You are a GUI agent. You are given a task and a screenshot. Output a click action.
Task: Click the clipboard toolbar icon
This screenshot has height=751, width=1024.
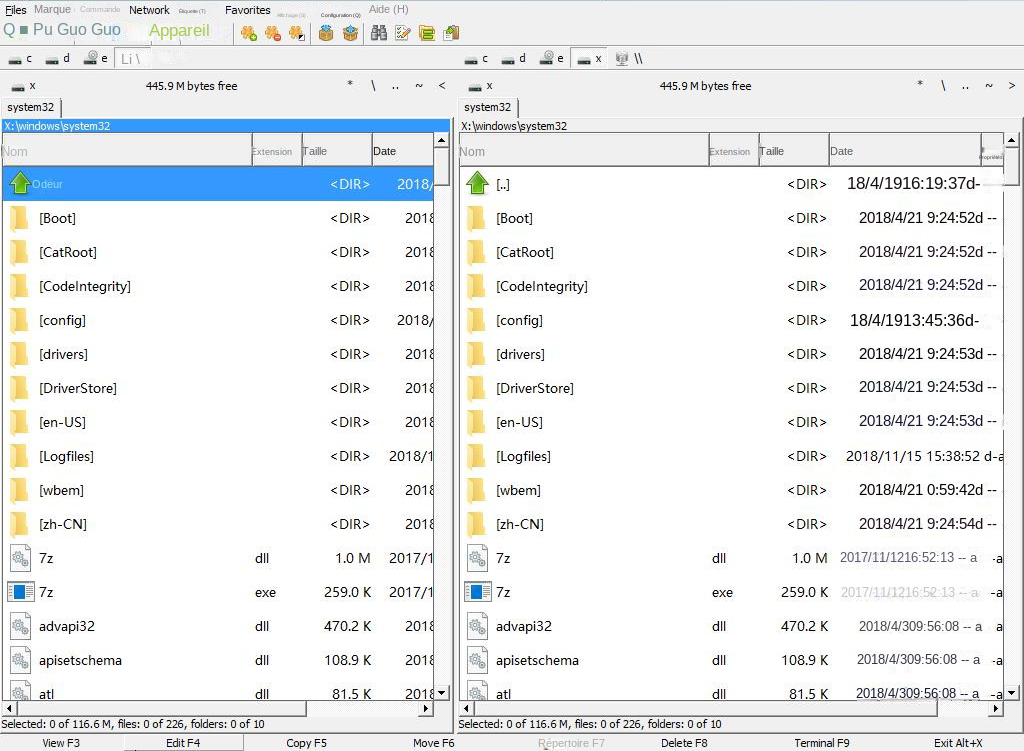click(x=449, y=33)
